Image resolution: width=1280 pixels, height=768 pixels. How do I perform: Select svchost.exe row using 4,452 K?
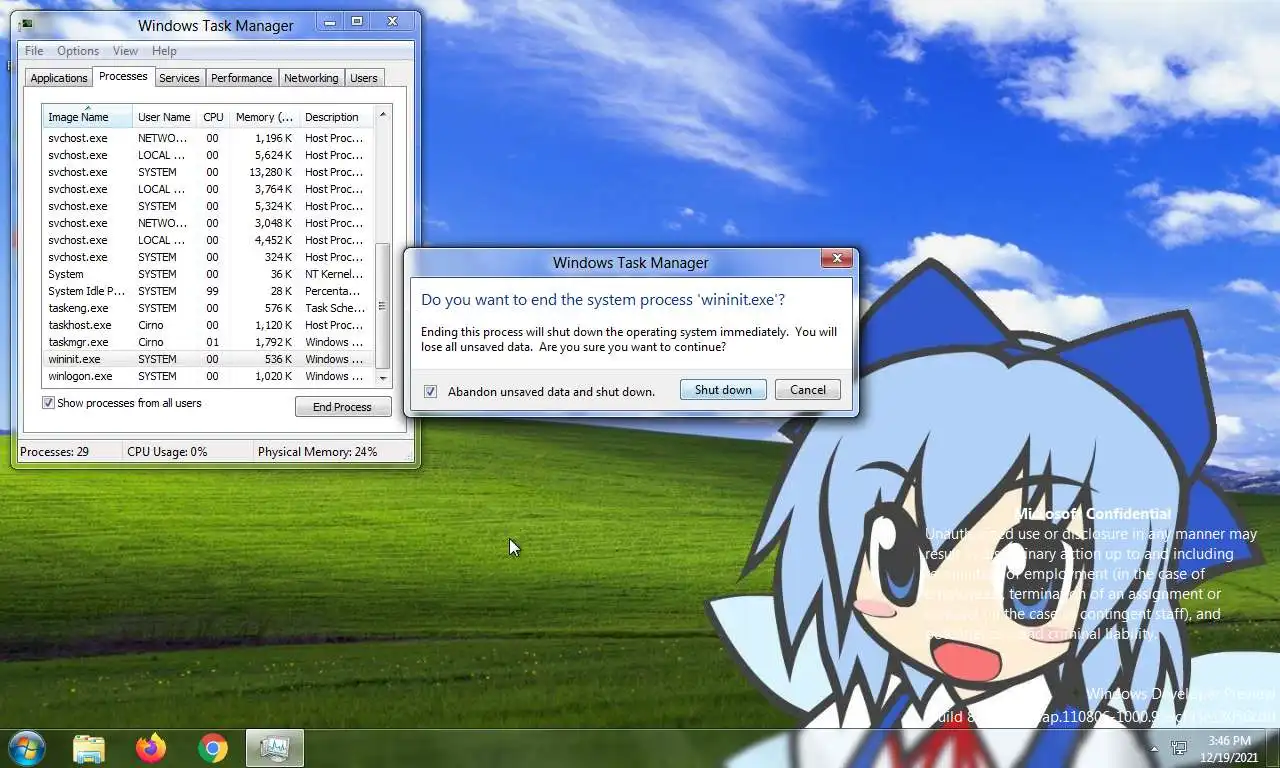[207, 240]
